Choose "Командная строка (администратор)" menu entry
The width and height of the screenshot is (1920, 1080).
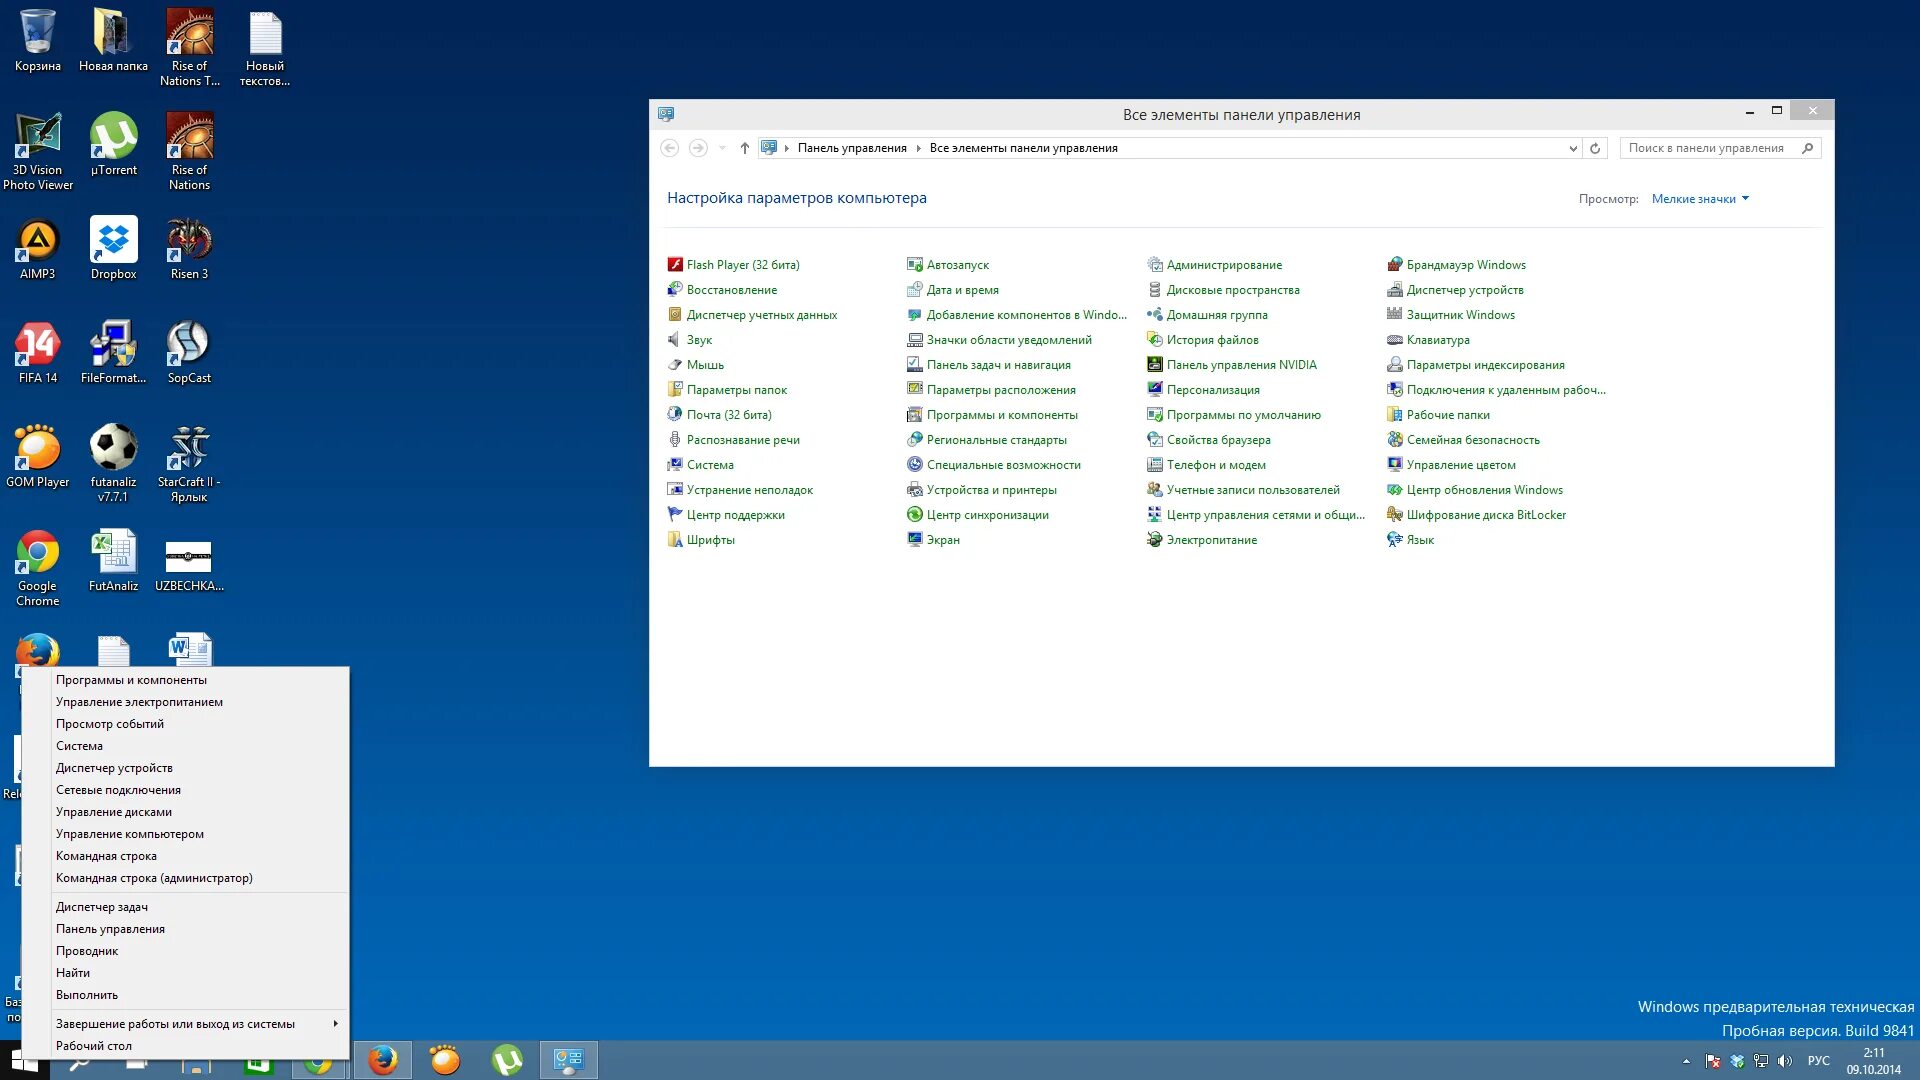pyautogui.click(x=154, y=878)
